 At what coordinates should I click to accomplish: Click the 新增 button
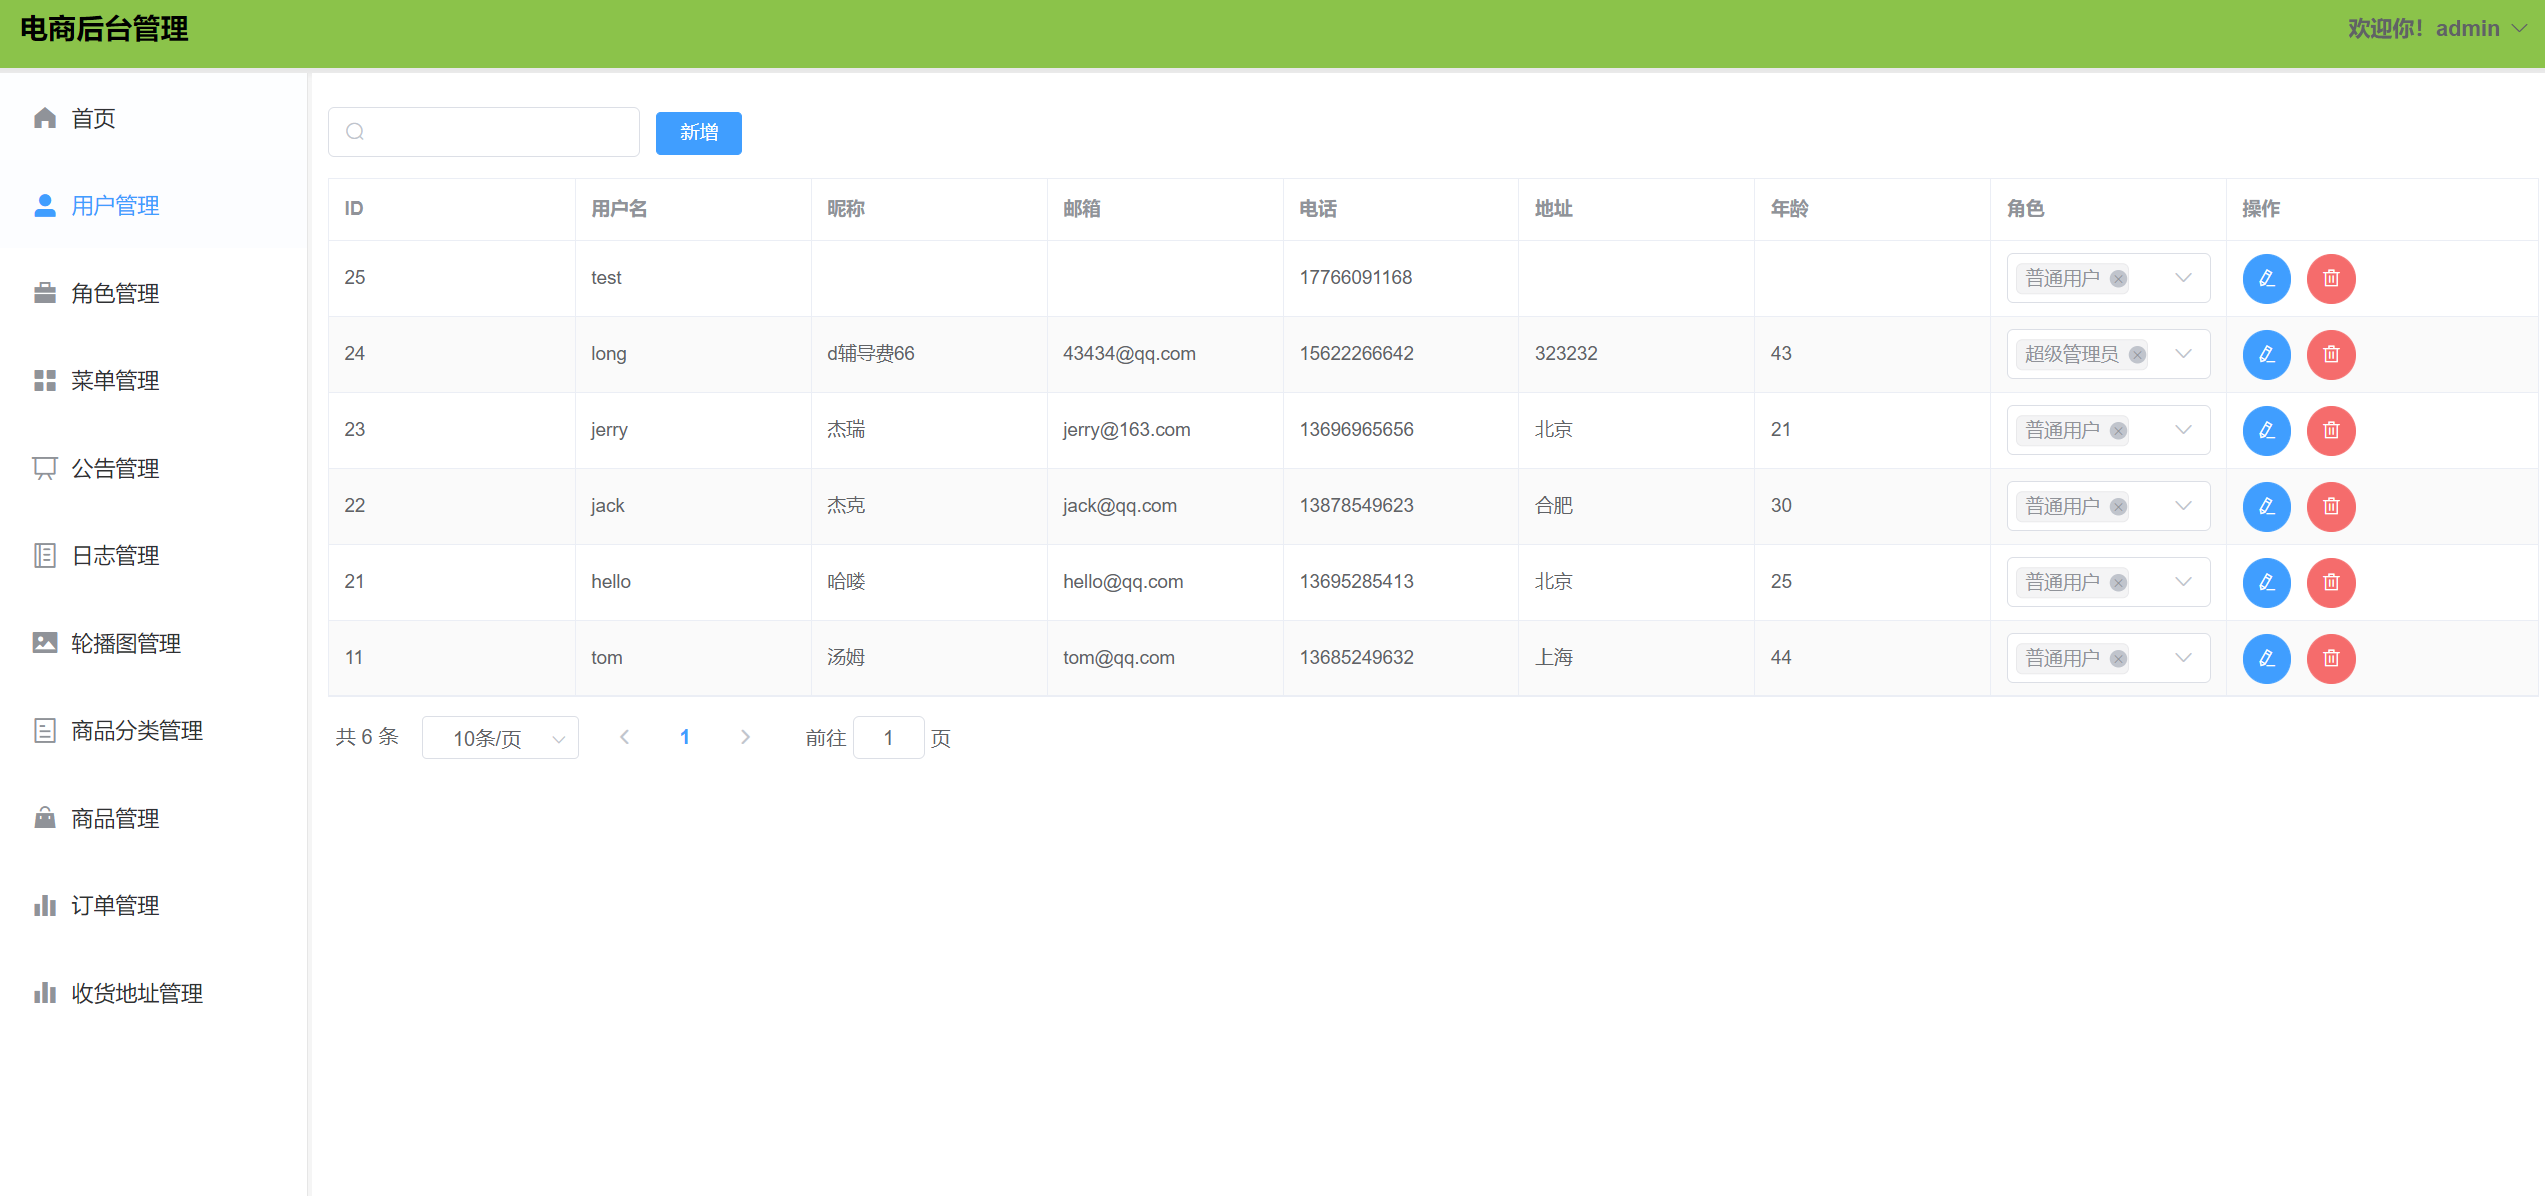698,133
